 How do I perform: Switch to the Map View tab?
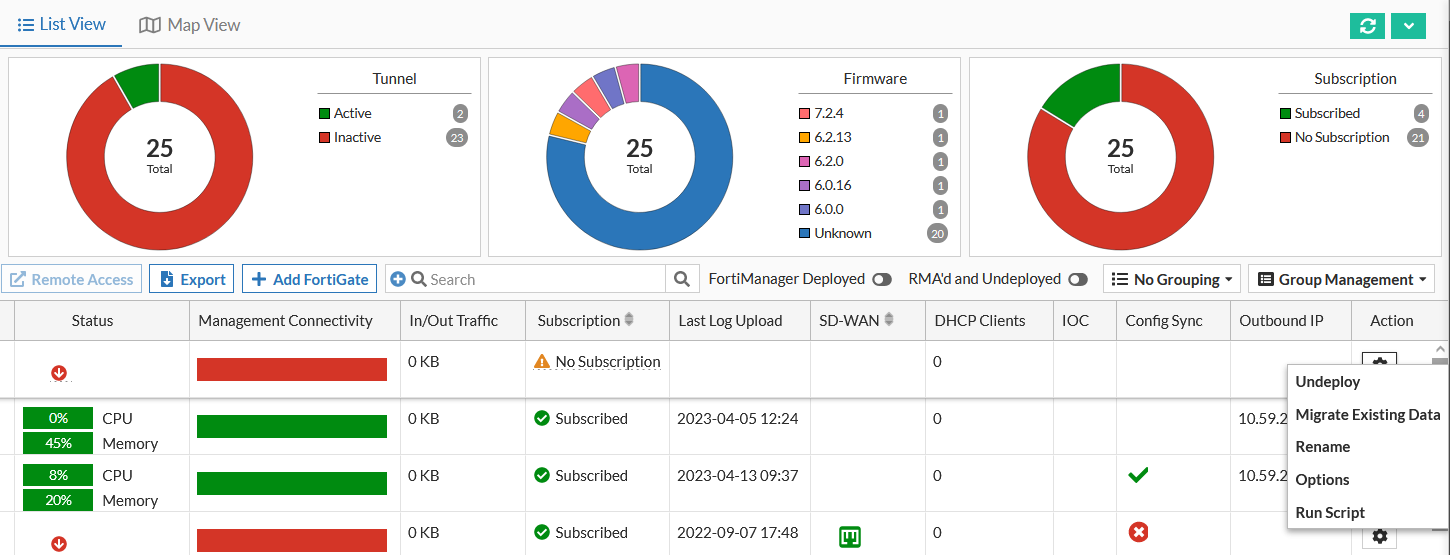click(190, 24)
